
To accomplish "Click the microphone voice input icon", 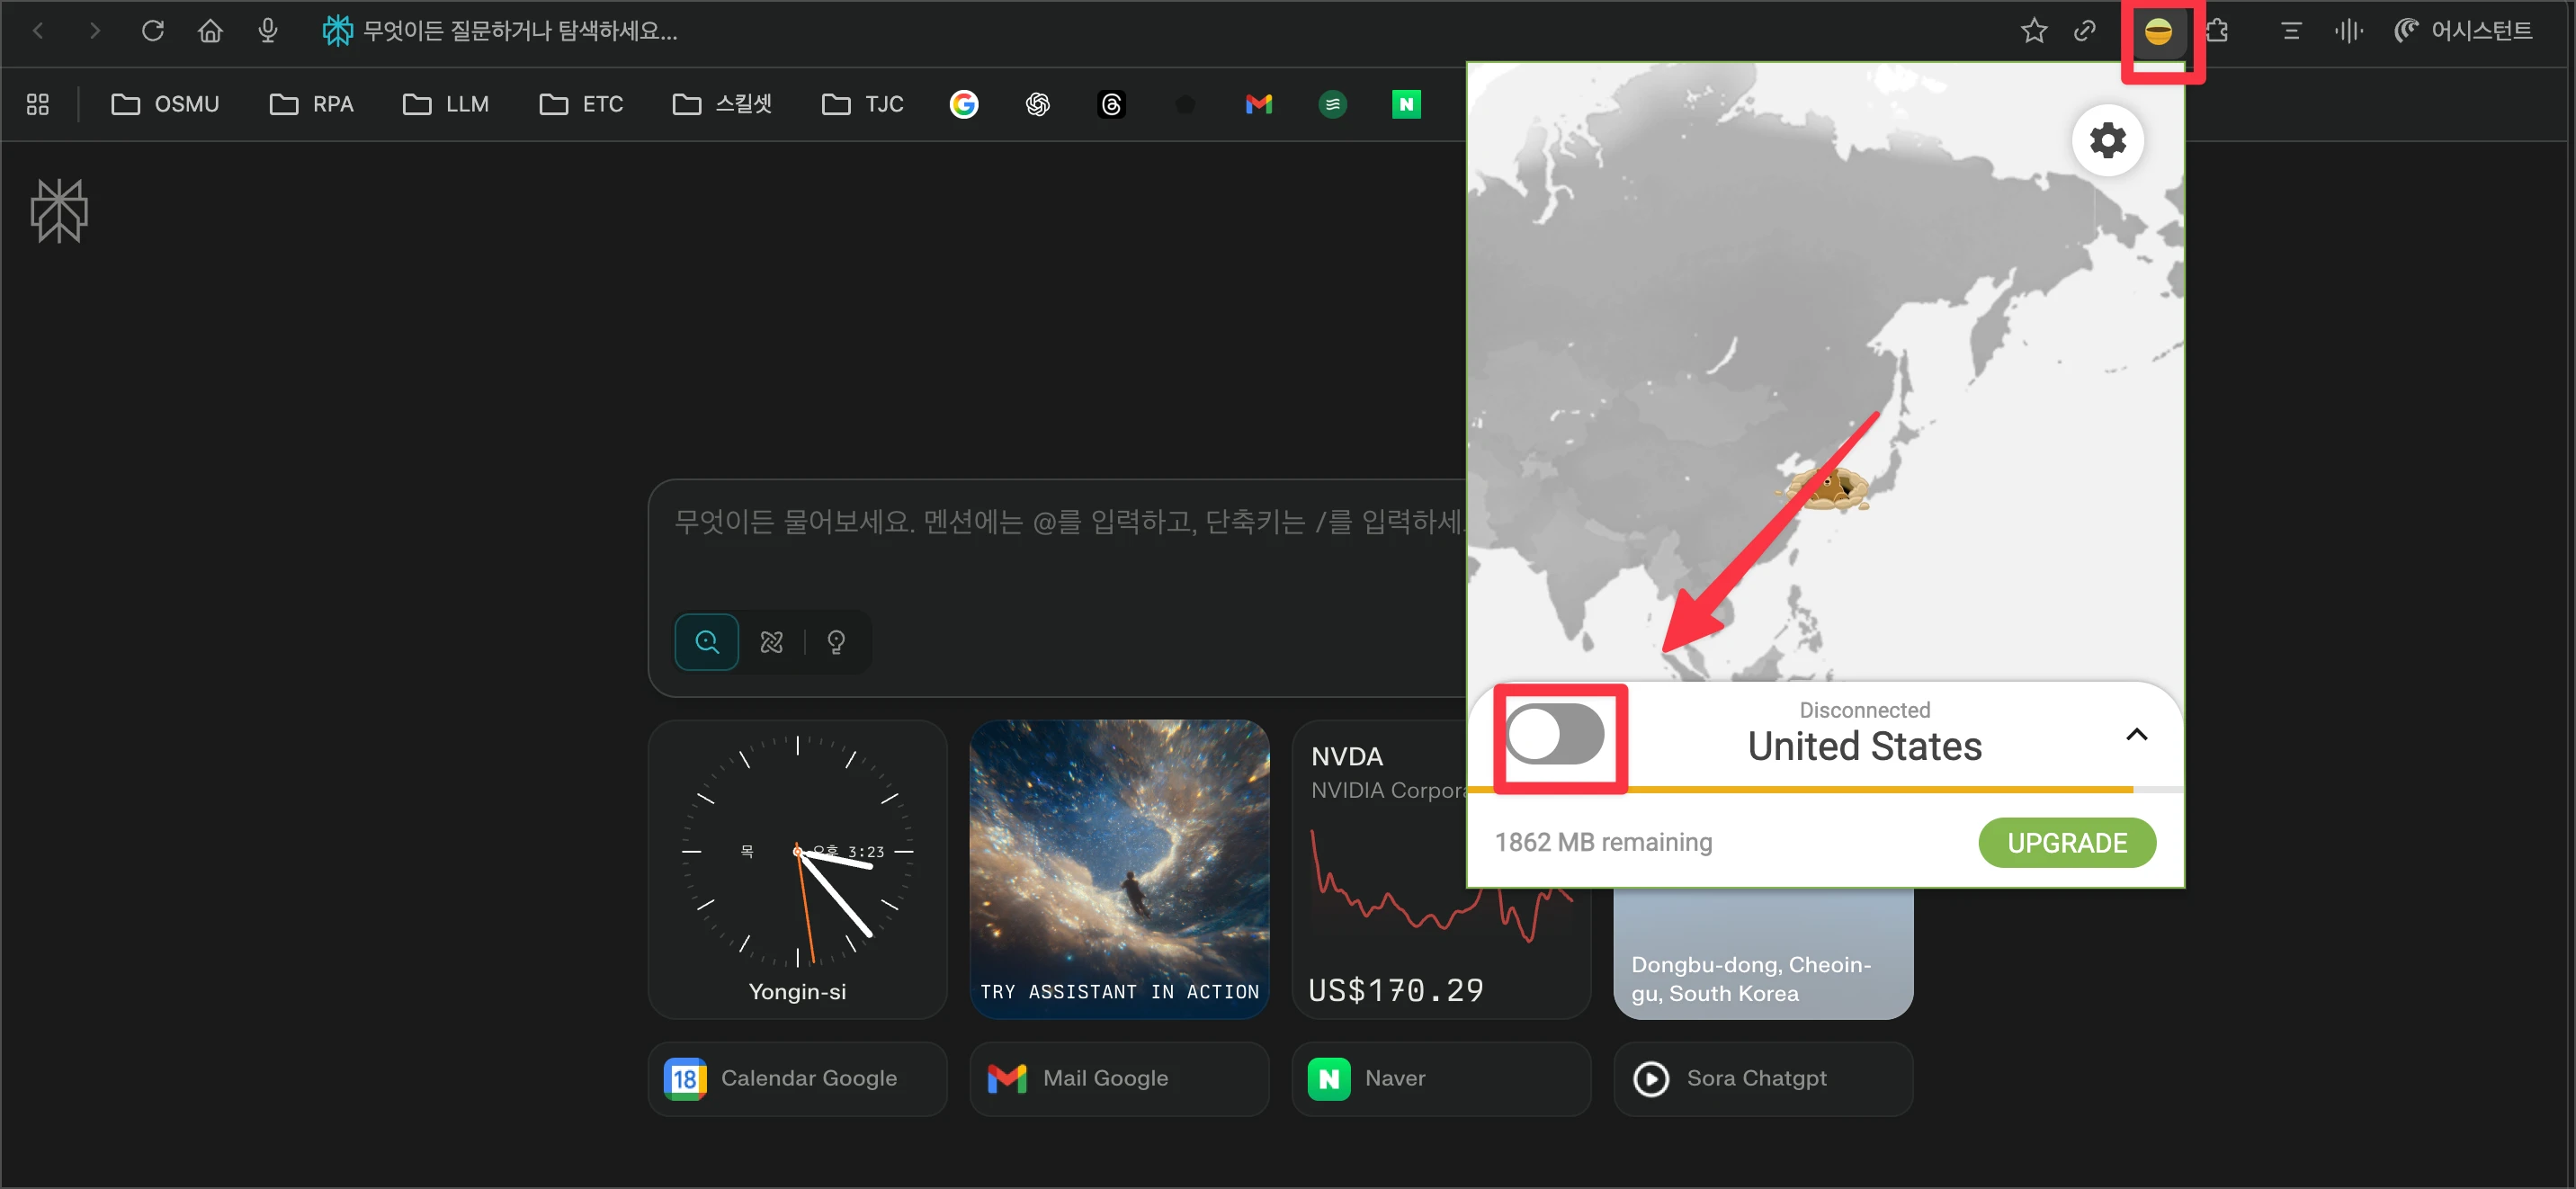I will pos(267,31).
